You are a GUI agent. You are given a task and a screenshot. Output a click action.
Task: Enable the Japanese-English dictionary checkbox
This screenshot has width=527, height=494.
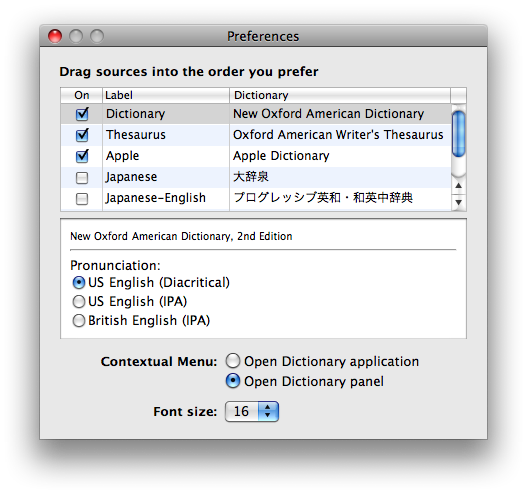tap(82, 199)
